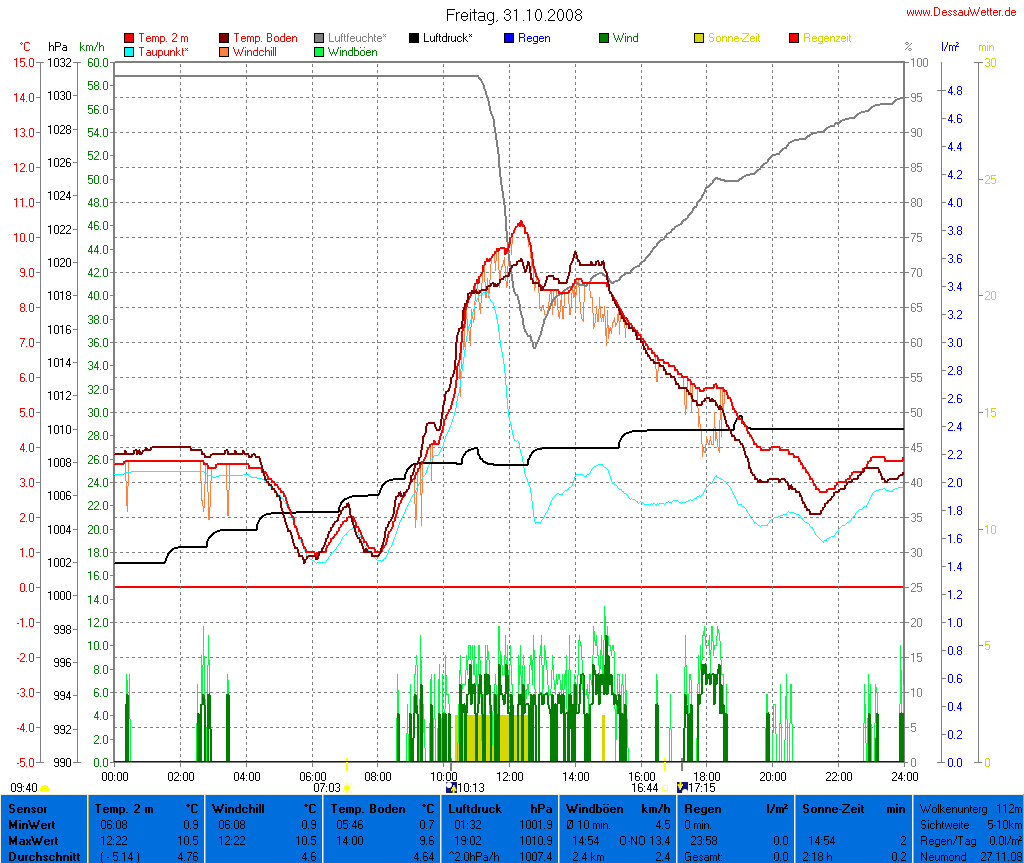The height and width of the screenshot is (863, 1024).
Task: Click the marker icon next to 17:15
Action: 682,788
